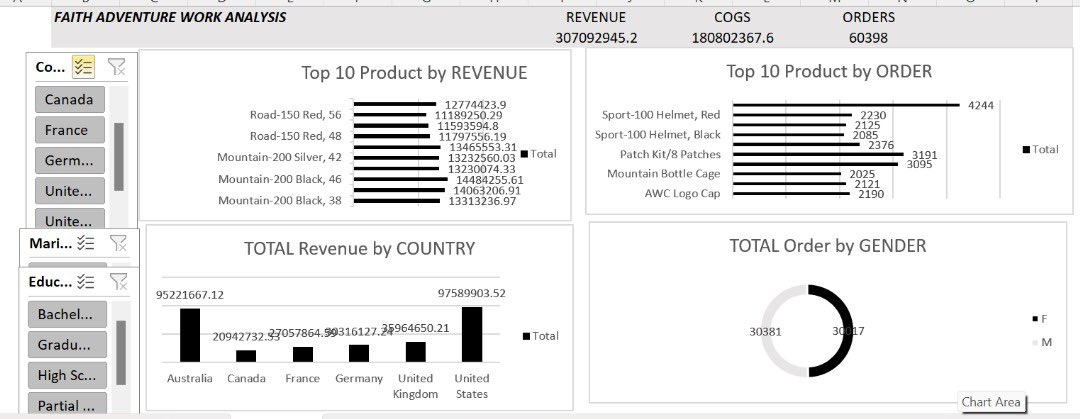Click the Total legend in the revenue product chart
Screen dimensions: 1080x419
pyautogui.click(x=539, y=154)
